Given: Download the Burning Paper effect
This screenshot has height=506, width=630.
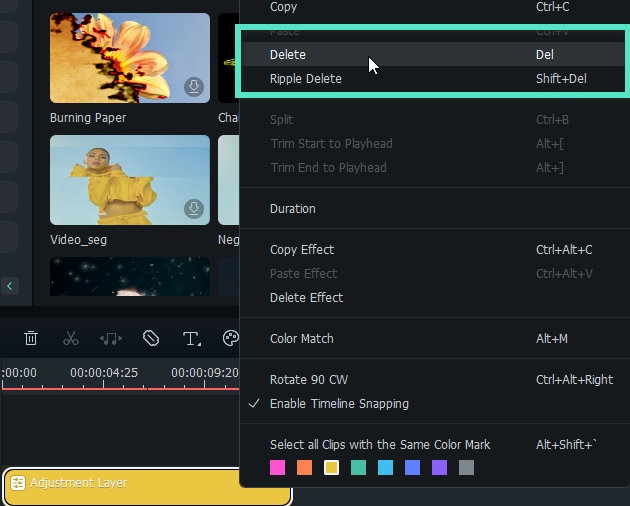Looking at the screenshot, I should click(x=194, y=86).
